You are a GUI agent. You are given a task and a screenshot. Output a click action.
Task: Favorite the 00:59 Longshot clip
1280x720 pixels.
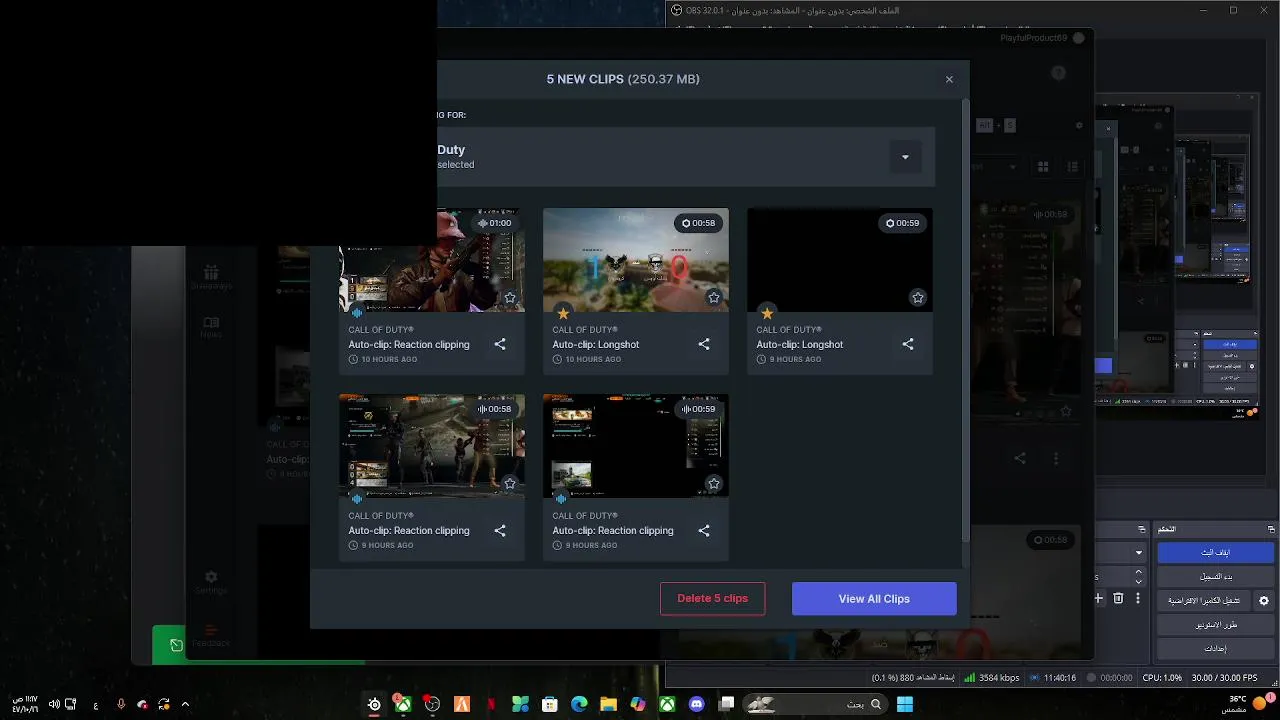click(x=918, y=297)
